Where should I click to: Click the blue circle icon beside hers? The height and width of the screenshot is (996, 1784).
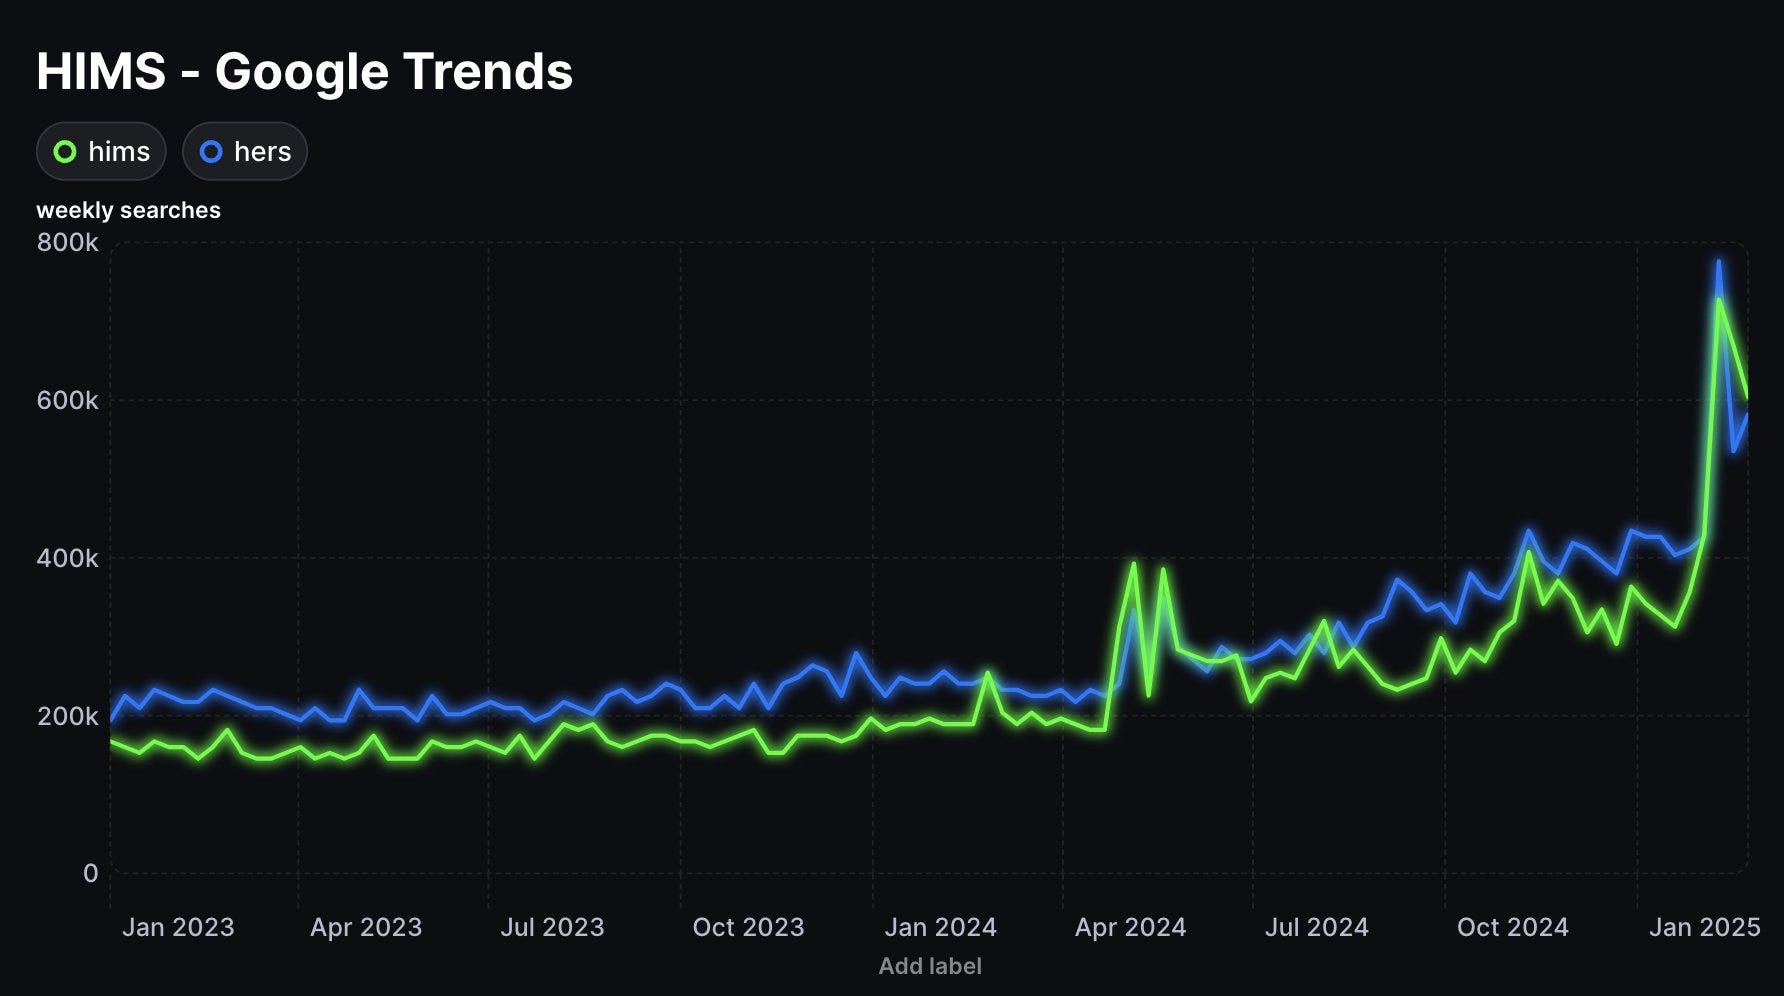pos(211,152)
